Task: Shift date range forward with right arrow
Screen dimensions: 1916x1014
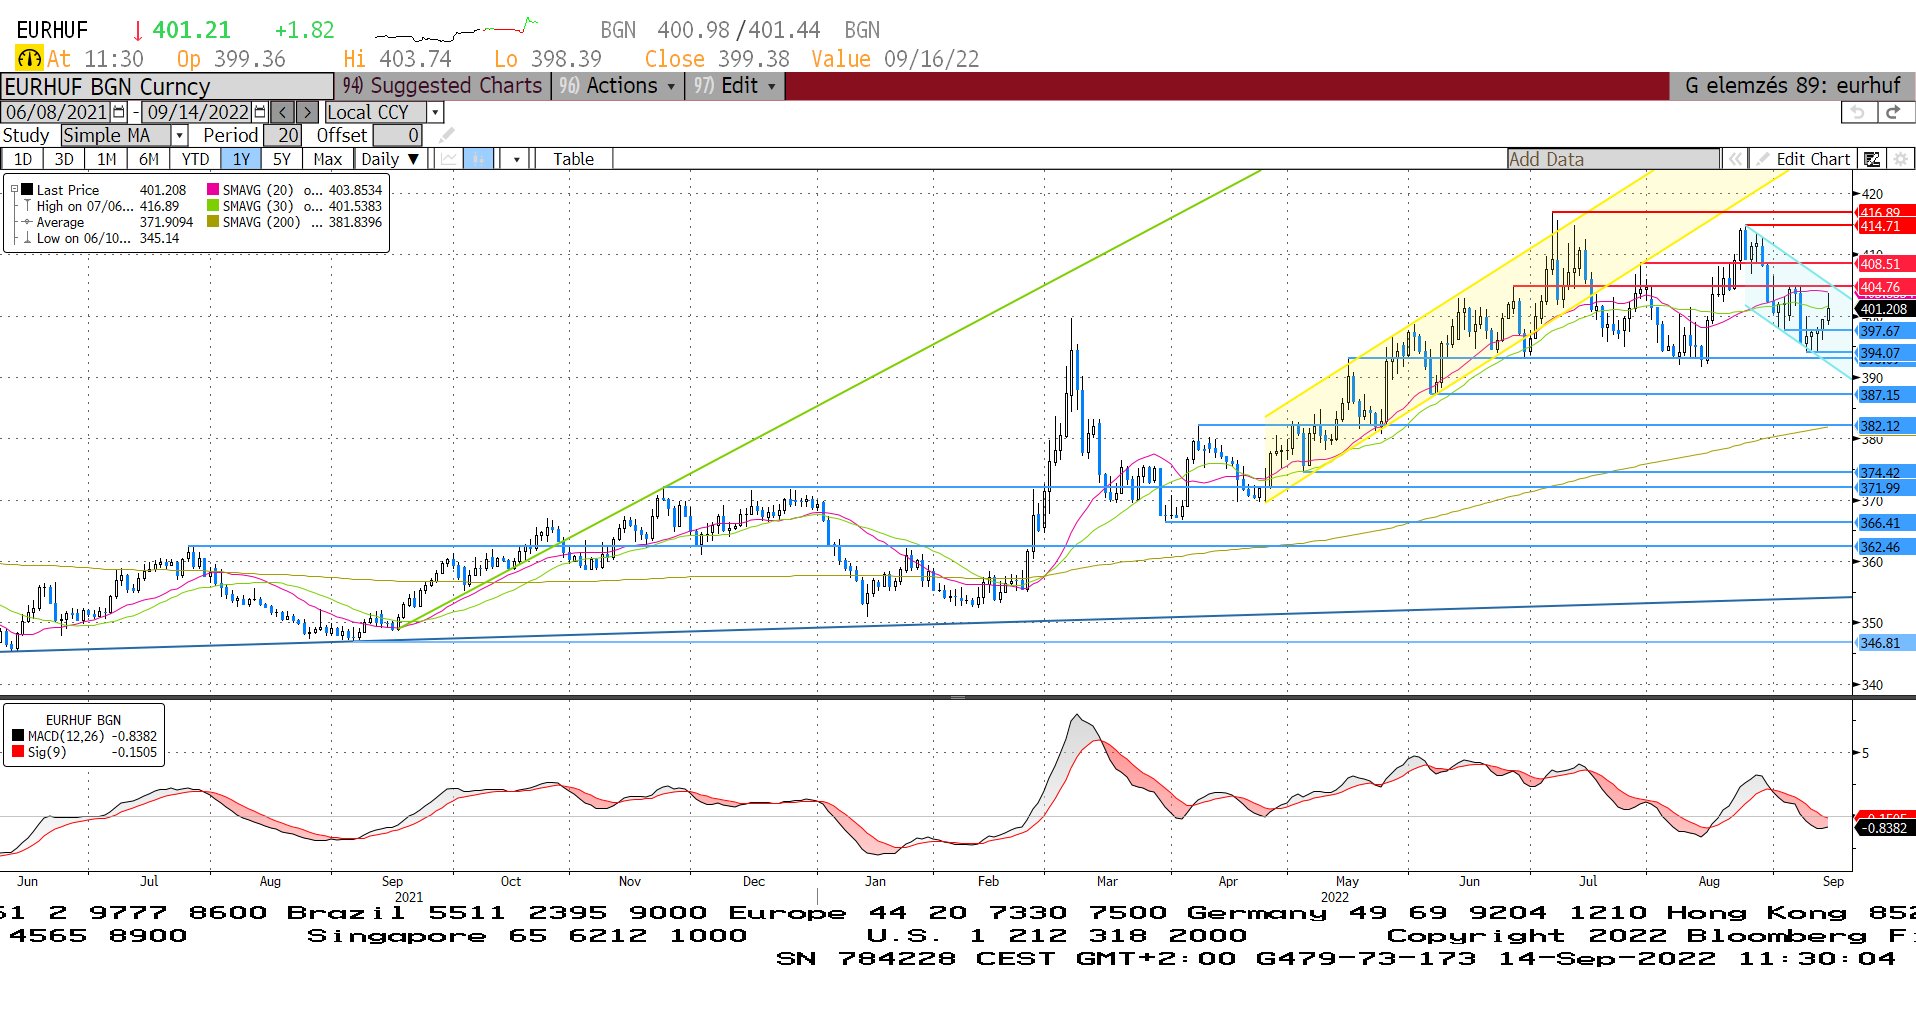Action: point(308,112)
